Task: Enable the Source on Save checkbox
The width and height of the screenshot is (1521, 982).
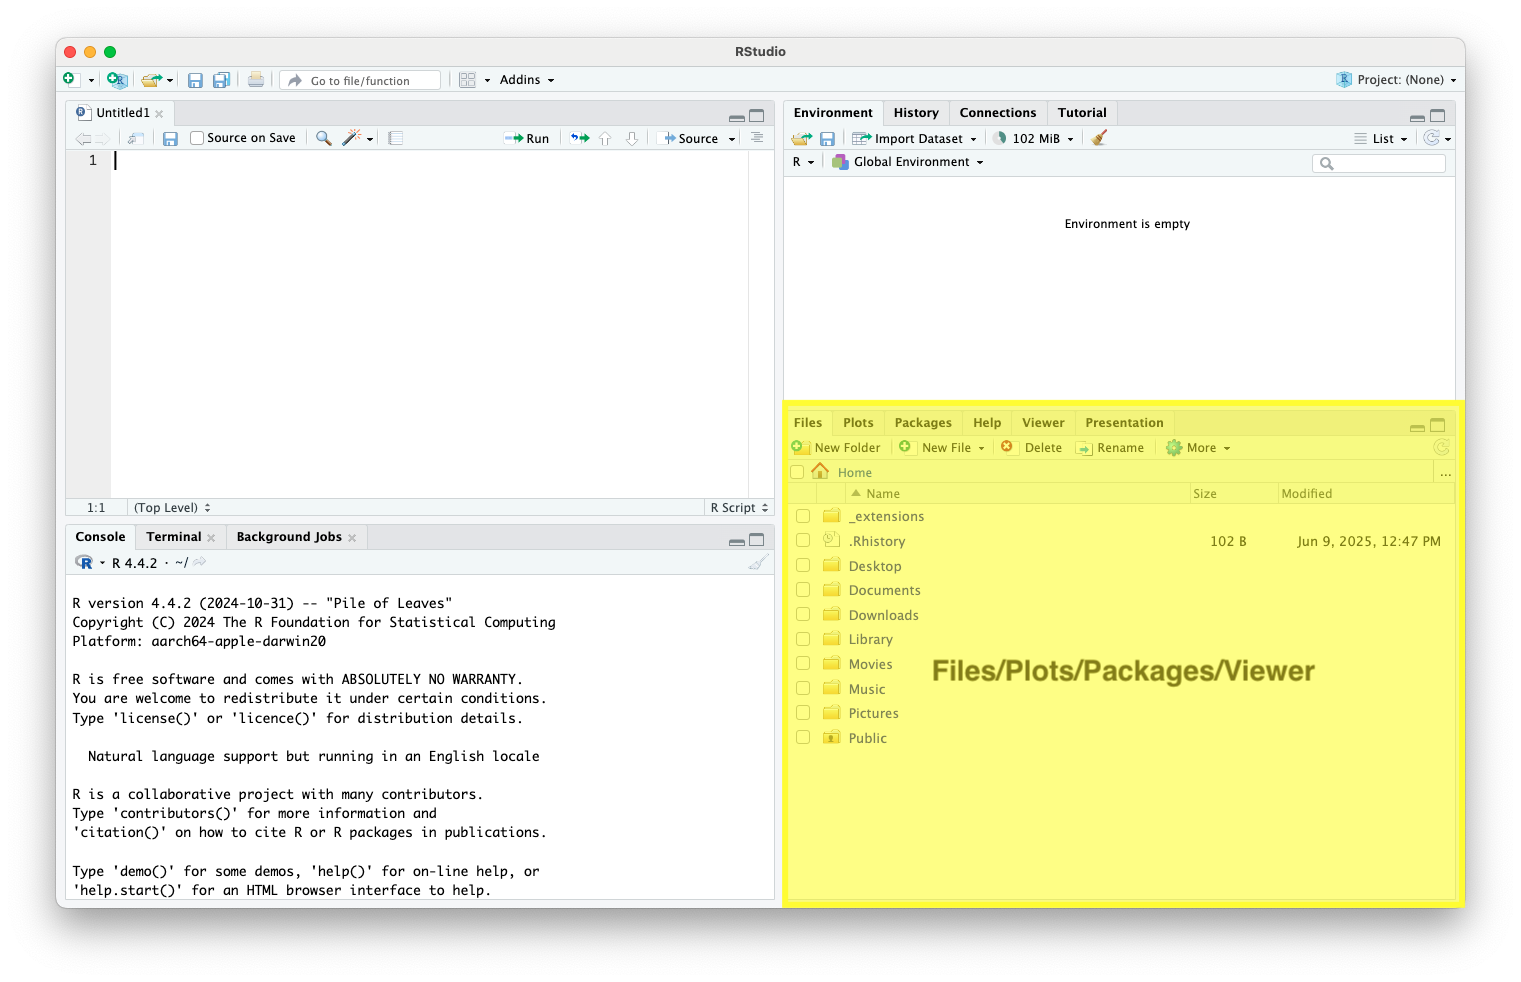Action: click(x=197, y=138)
